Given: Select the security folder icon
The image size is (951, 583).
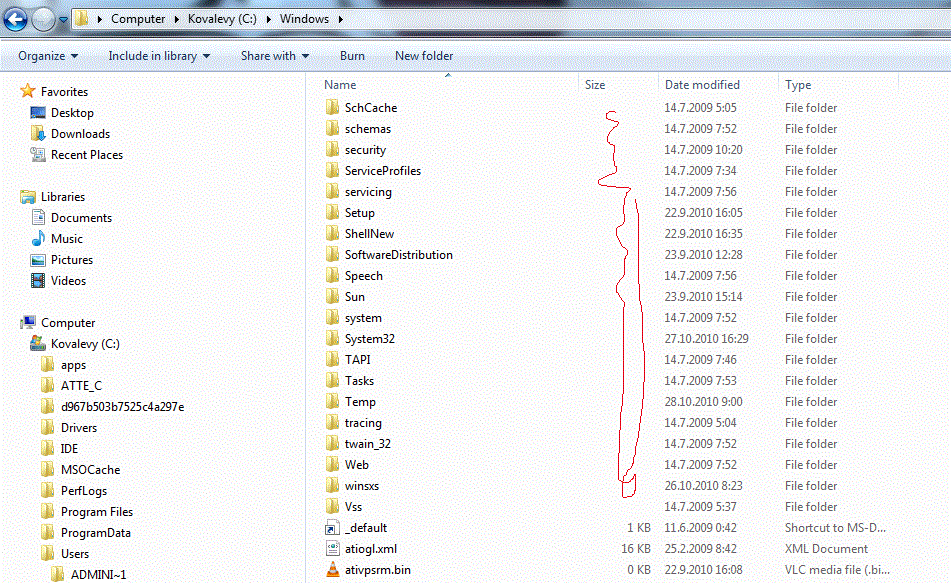Looking at the screenshot, I should (332, 149).
